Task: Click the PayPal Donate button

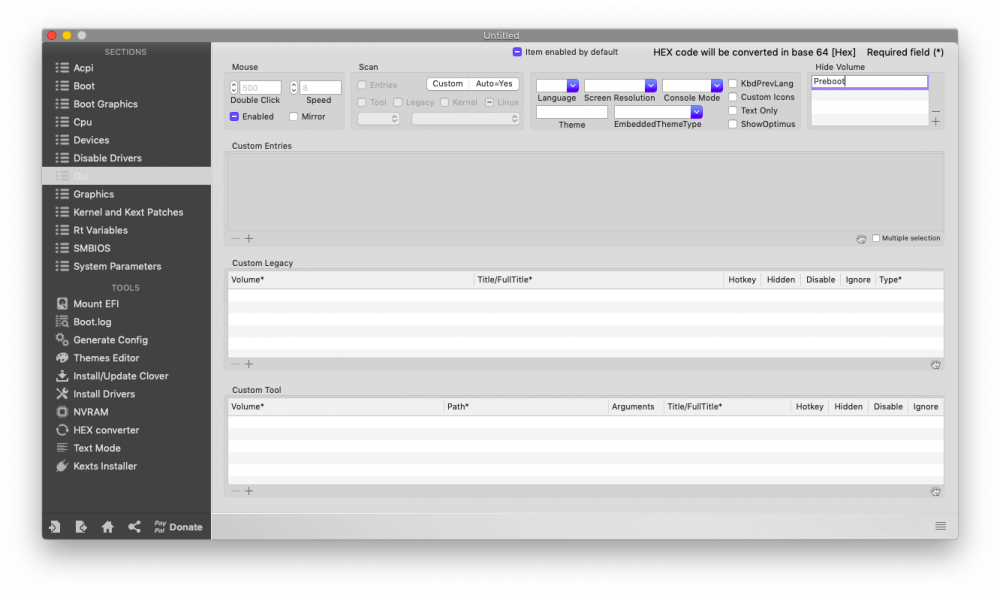Action: tap(178, 527)
